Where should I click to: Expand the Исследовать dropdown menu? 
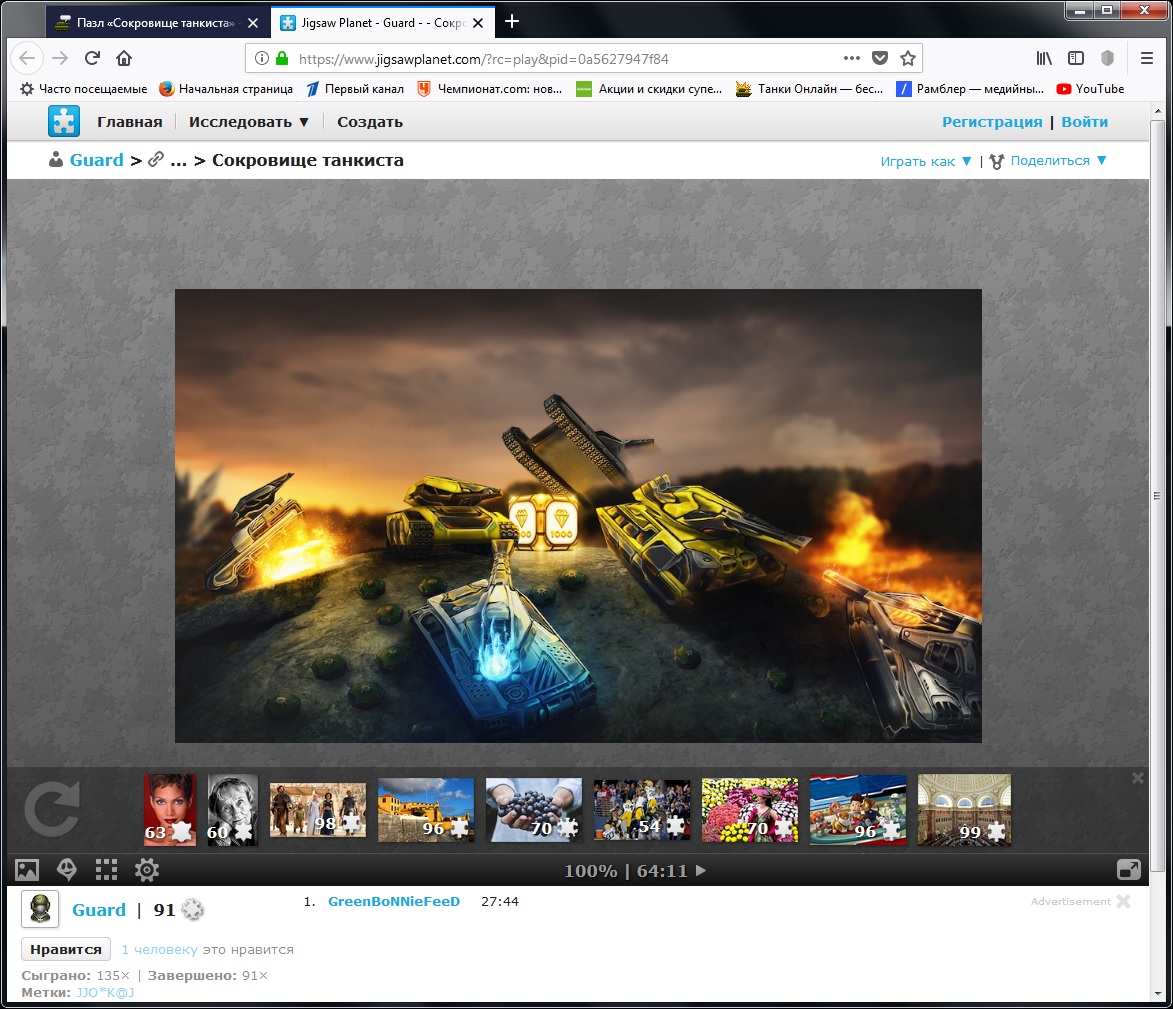click(248, 122)
